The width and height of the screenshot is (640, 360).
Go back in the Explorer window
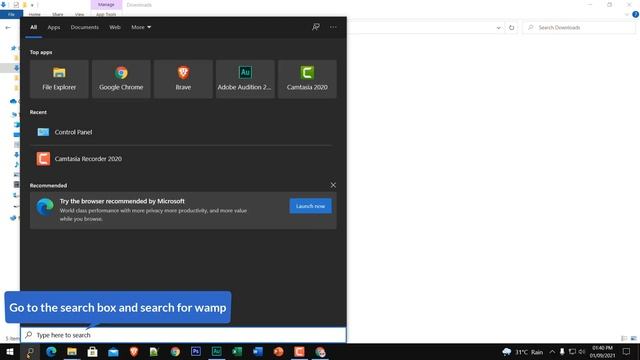[x=8, y=27]
